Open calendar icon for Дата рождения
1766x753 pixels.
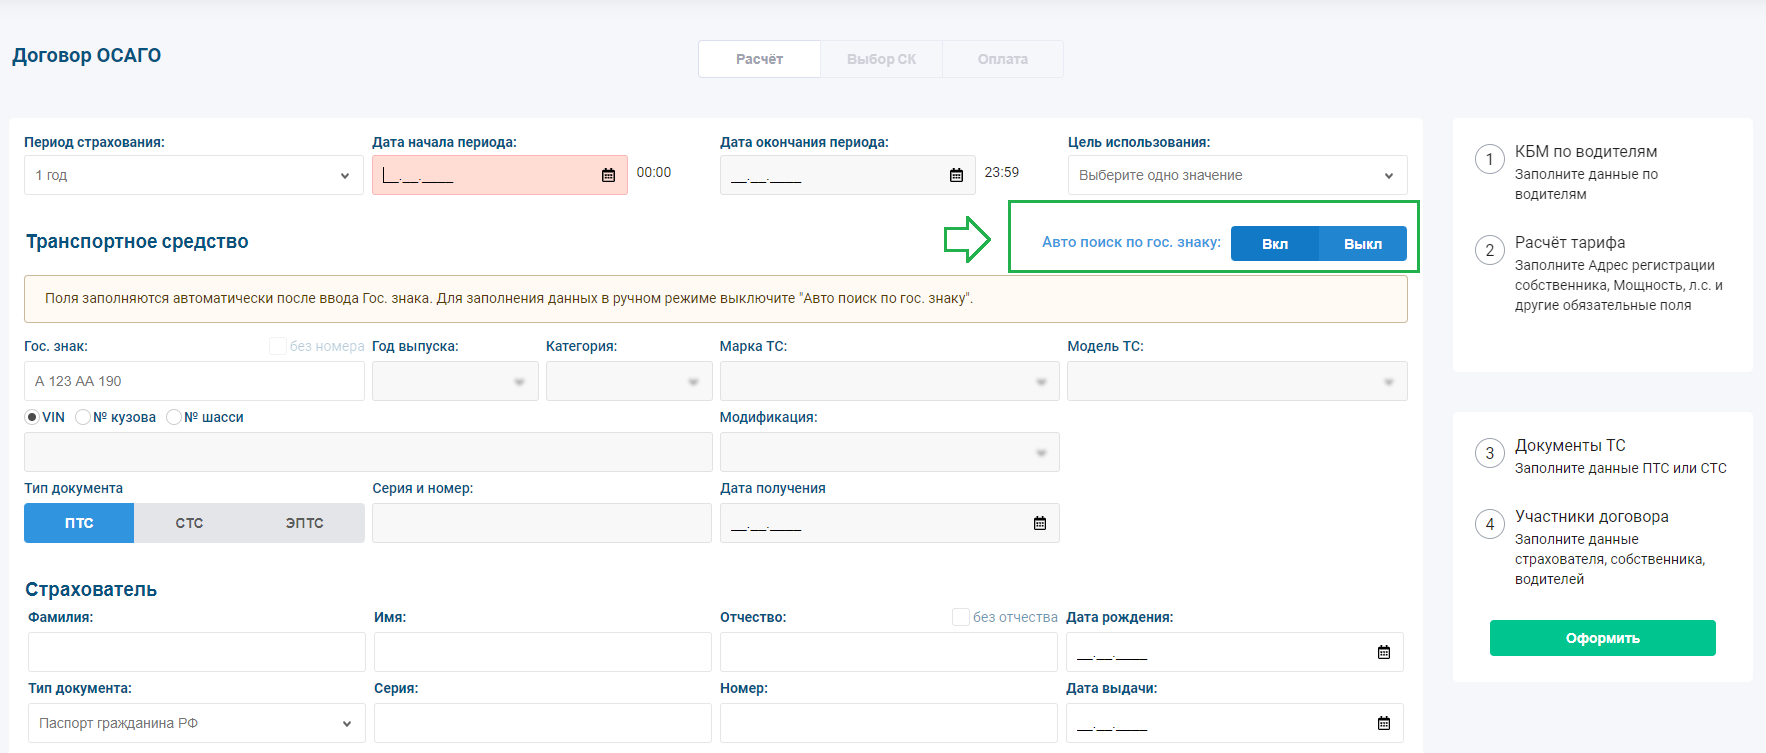(x=1384, y=652)
